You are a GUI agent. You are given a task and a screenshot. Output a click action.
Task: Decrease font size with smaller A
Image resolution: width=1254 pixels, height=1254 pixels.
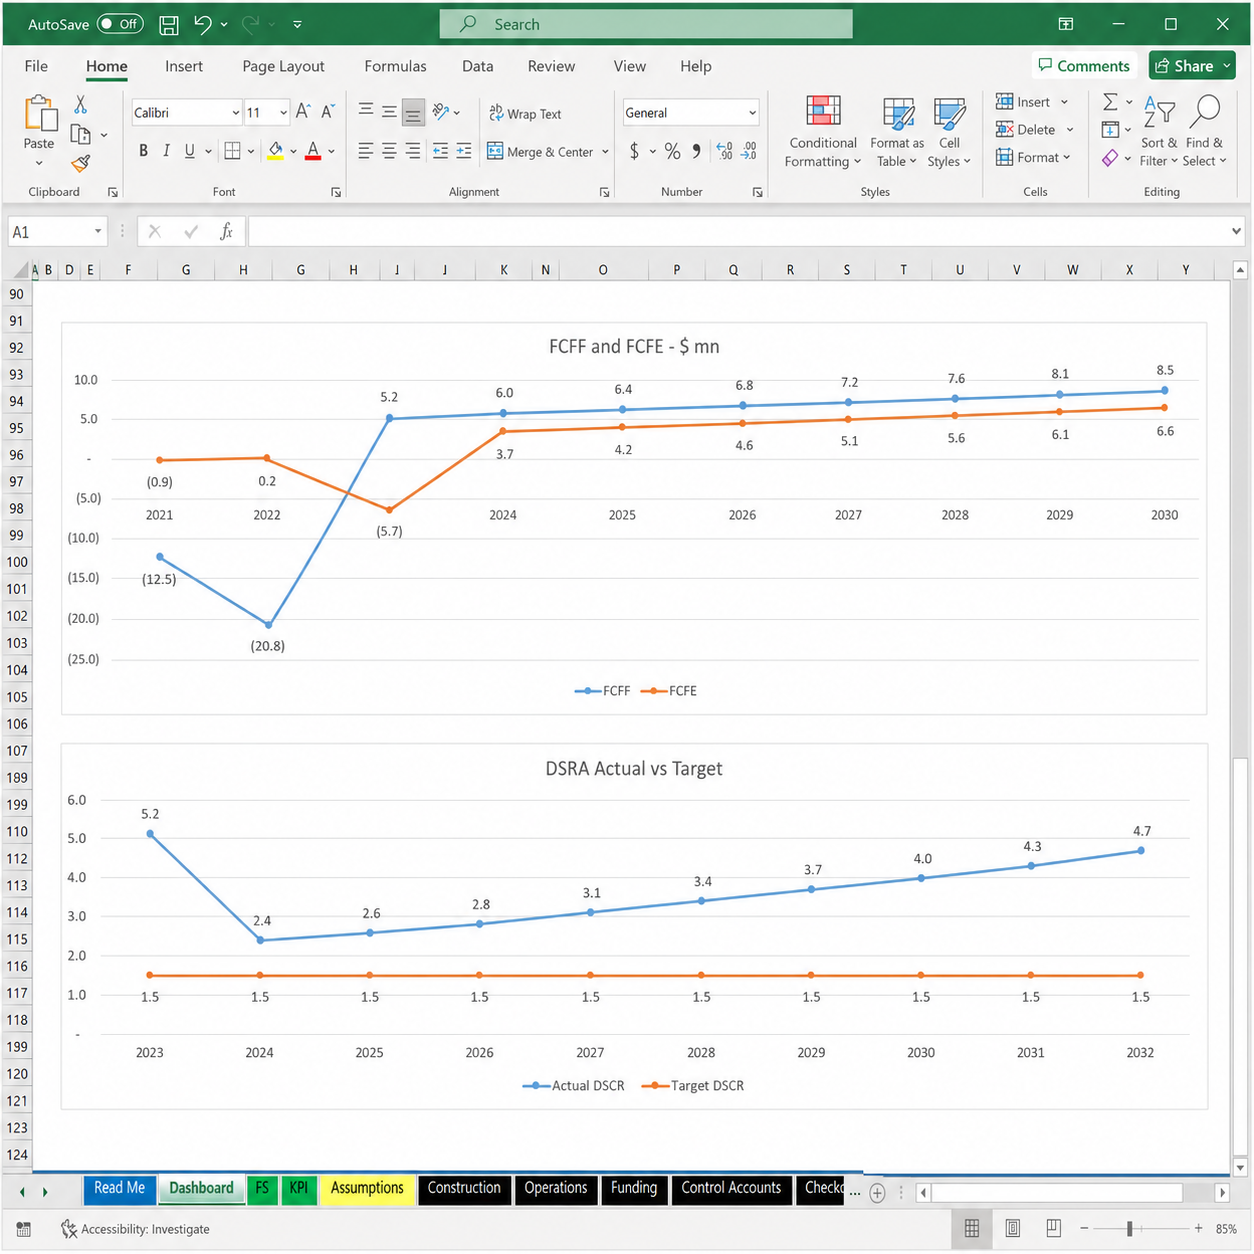point(327,112)
